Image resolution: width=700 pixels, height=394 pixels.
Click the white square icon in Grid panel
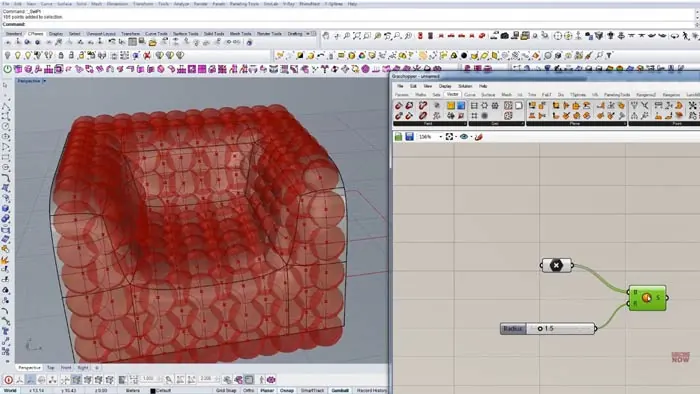click(518, 106)
